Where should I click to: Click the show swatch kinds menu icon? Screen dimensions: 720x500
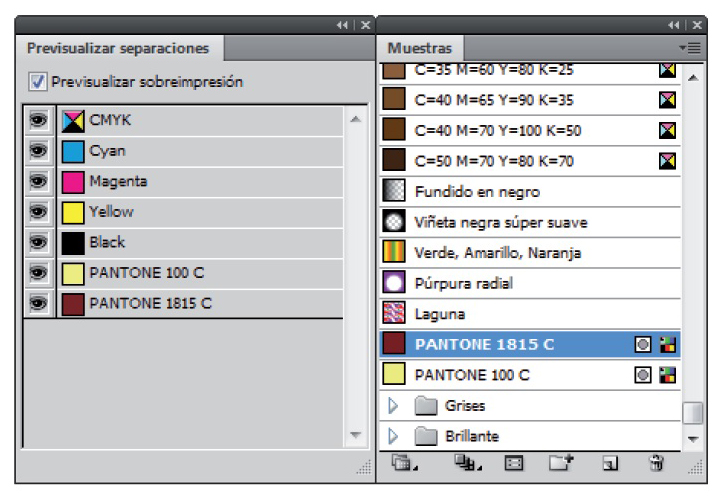(x=464, y=463)
